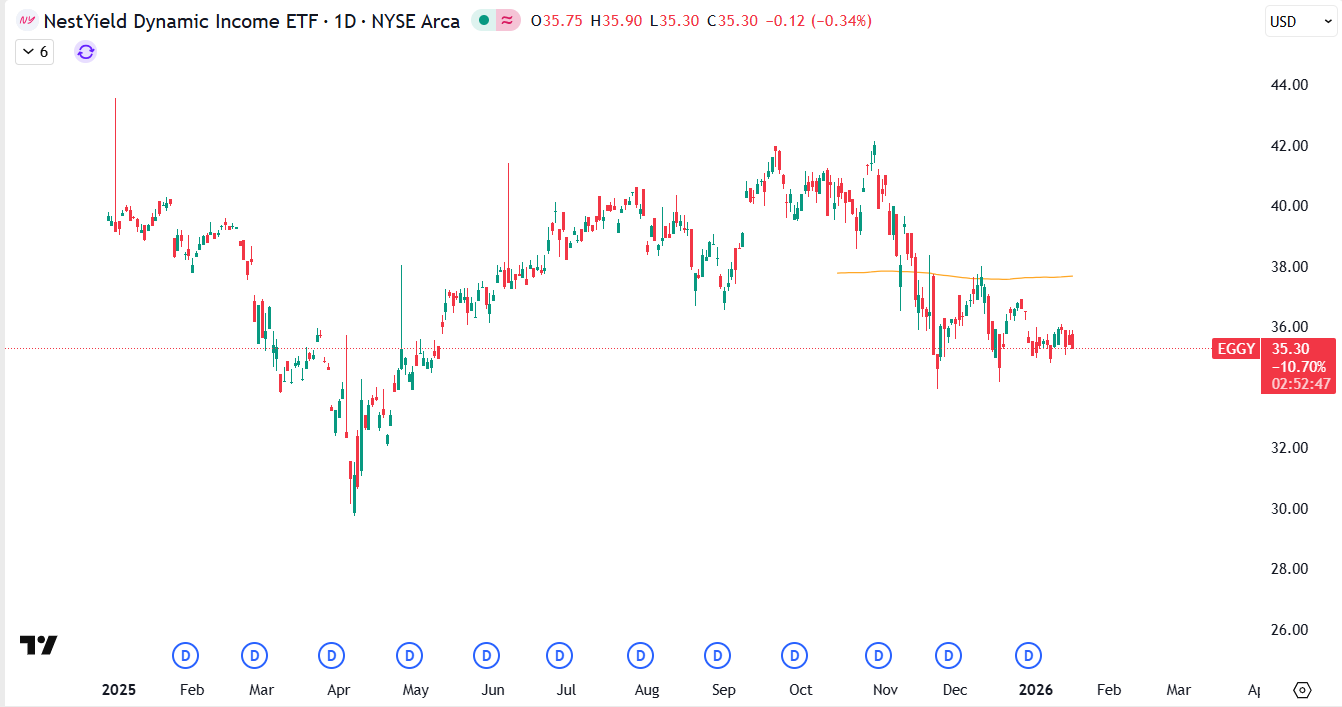Click the dividend marker before November

click(x=879, y=656)
